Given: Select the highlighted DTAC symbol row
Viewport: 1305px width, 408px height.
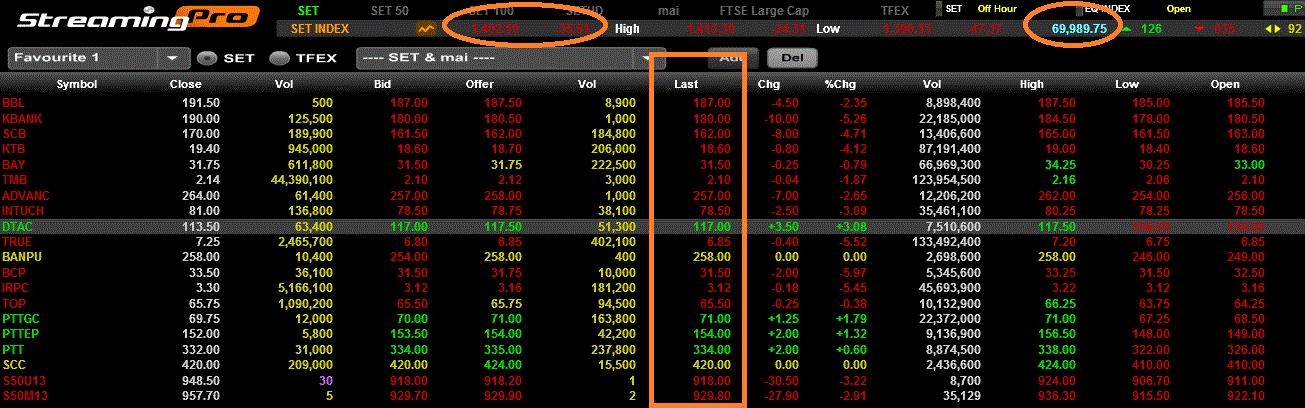Looking at the screenshot, I should point(652,227).
